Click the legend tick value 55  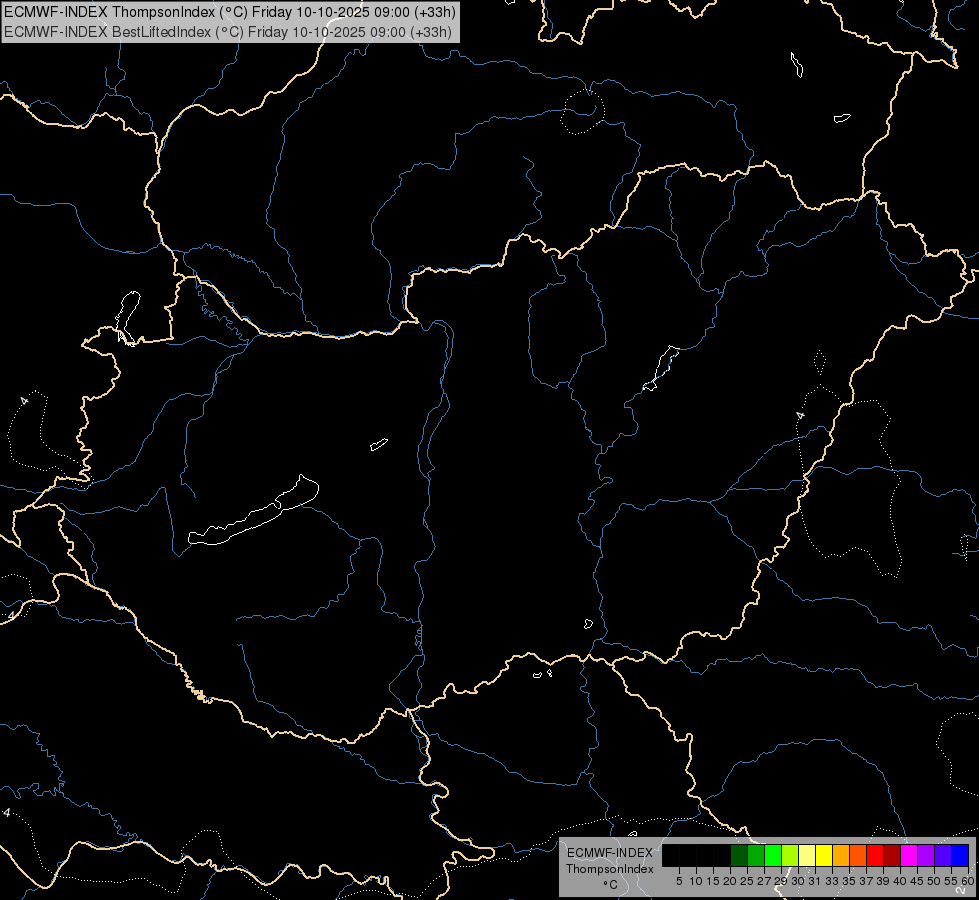pos(951,881)
